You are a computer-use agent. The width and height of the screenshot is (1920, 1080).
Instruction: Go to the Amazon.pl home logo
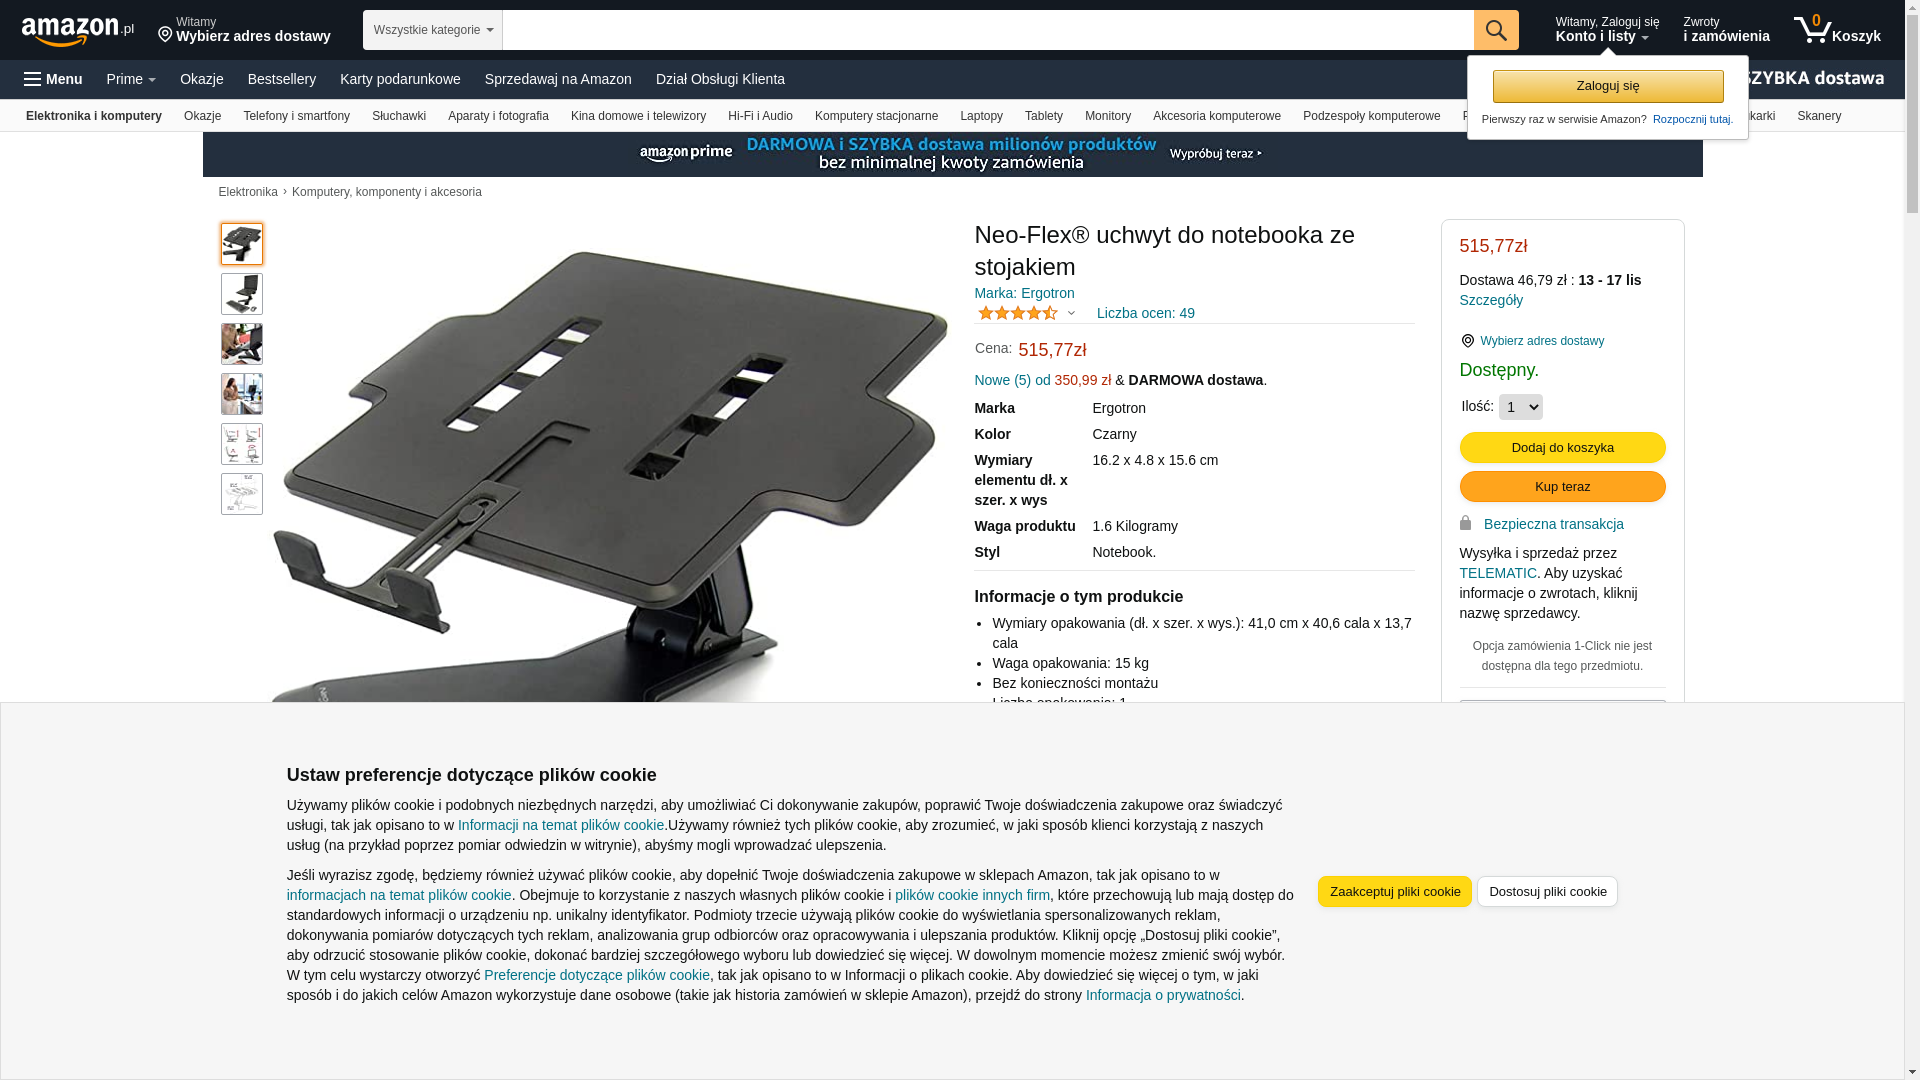coord(78,30)
